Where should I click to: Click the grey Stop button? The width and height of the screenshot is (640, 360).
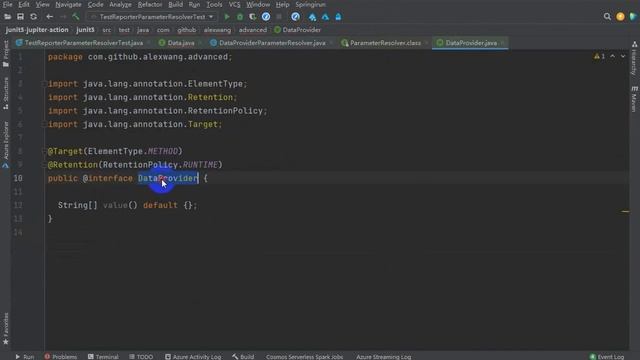coord(279,17)
